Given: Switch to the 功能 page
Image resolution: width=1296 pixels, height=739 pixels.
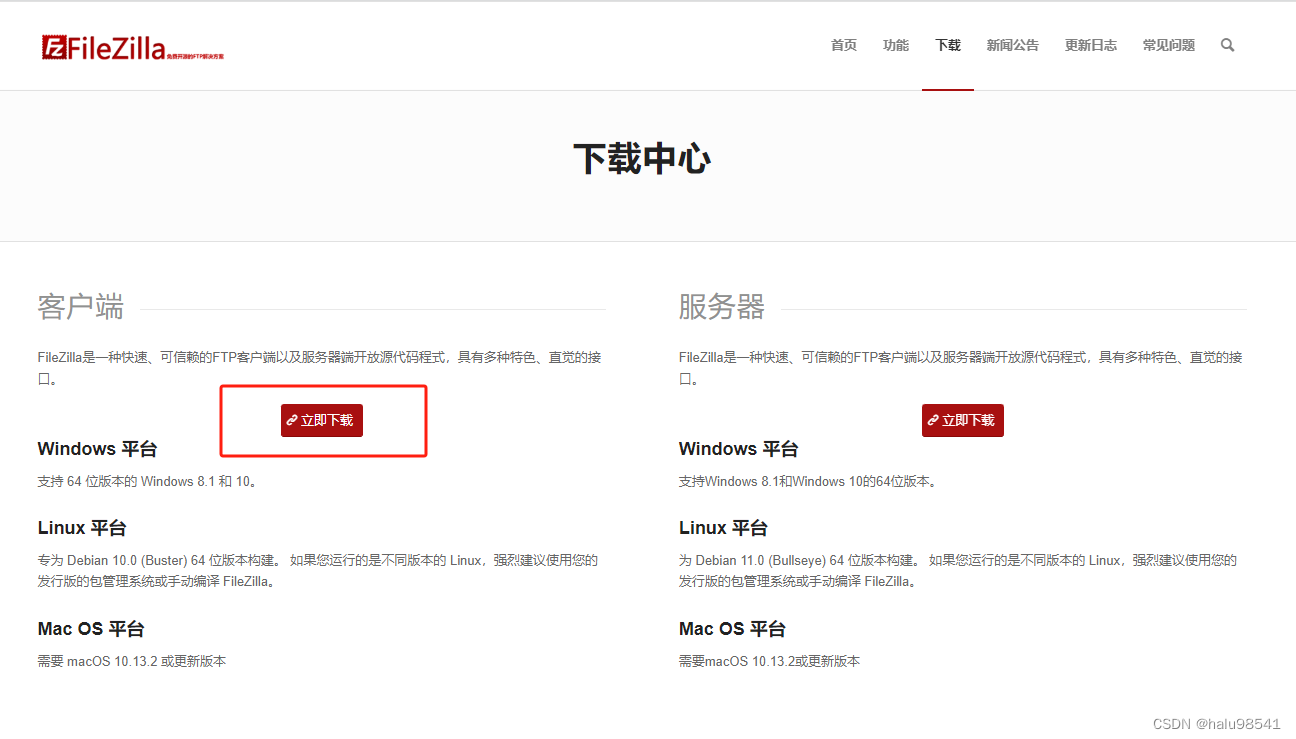Looking at the screenshot, I should click(895, 45).
